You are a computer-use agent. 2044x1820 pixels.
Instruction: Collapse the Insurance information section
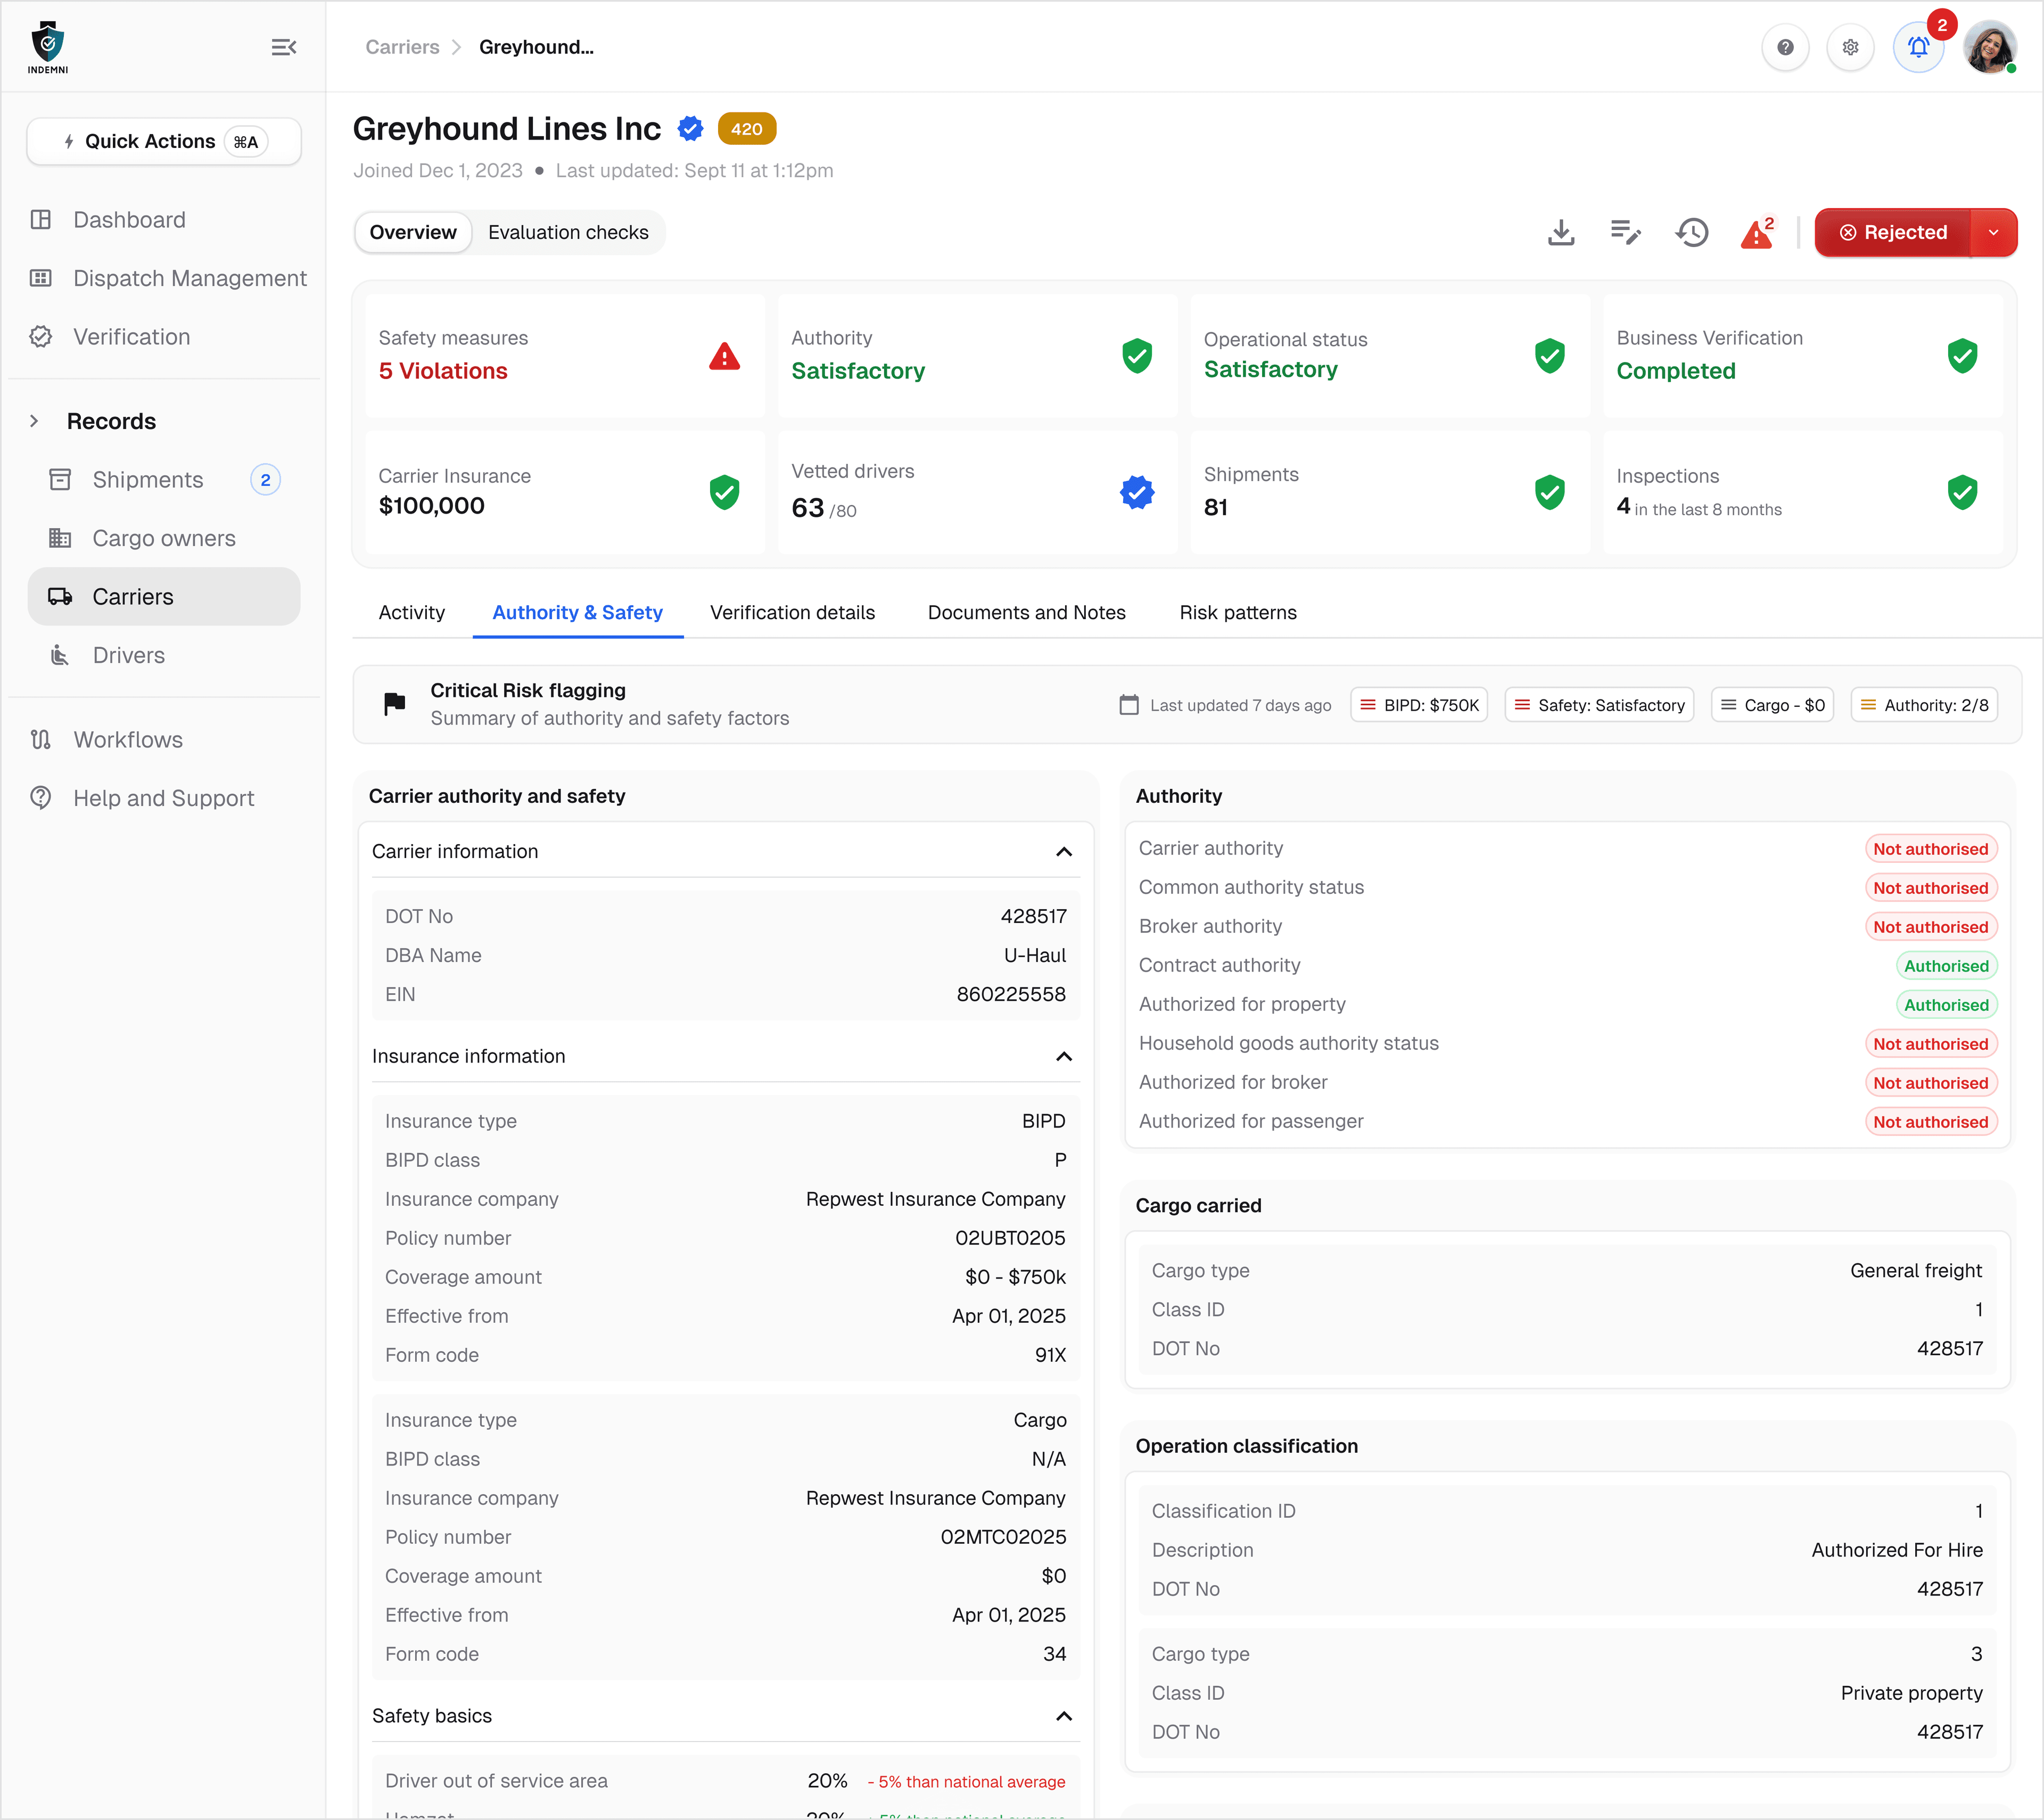pos(1064,1057)
